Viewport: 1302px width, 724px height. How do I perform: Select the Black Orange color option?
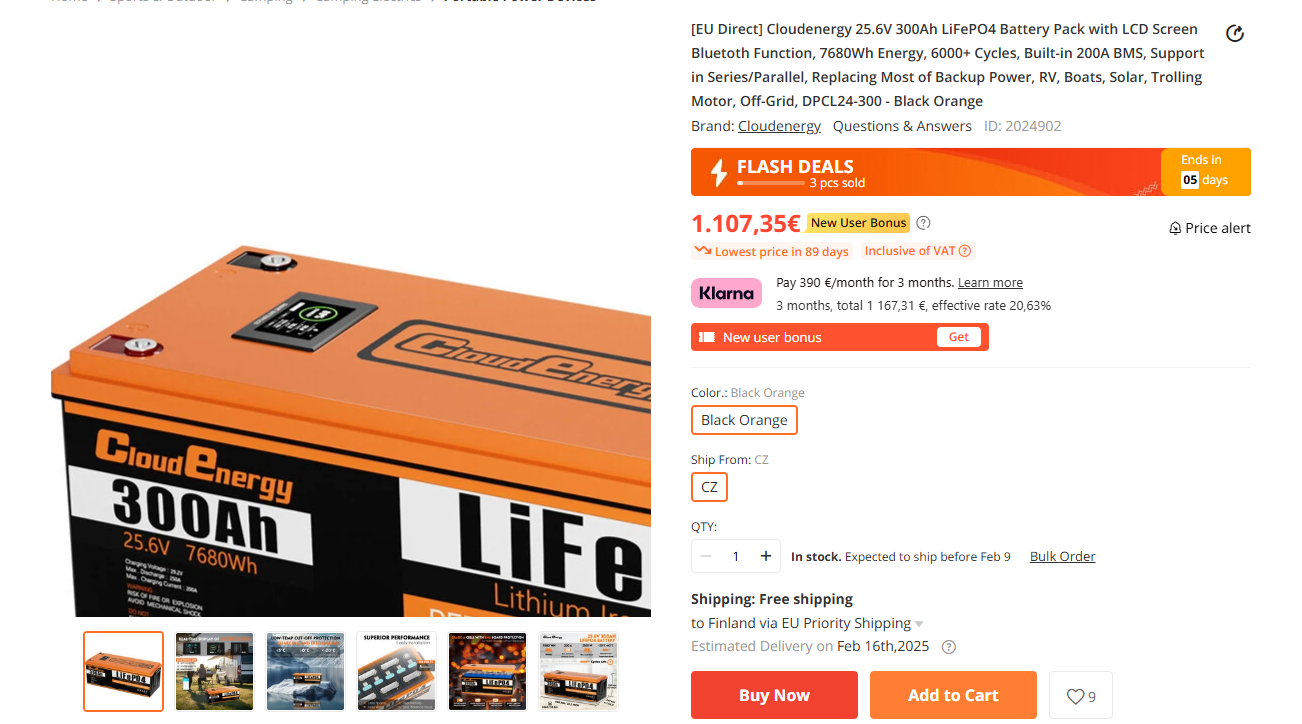(744, 420)
